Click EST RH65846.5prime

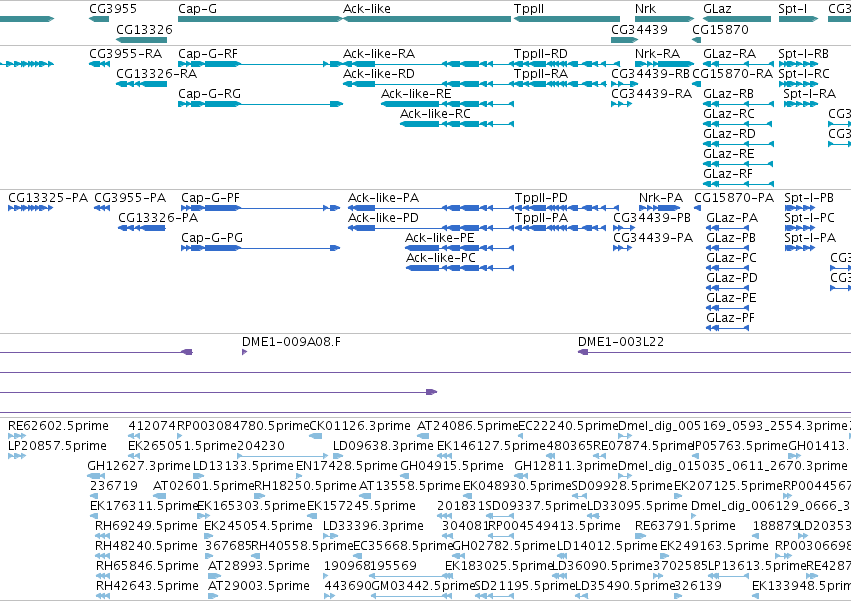147,566
